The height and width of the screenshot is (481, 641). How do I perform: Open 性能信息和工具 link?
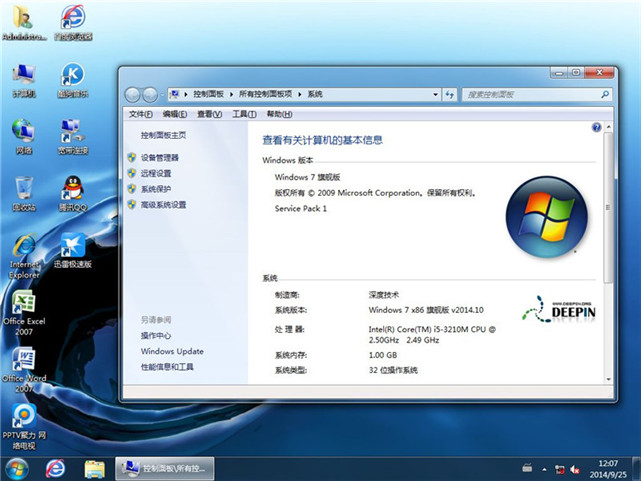click(x=167, y=367)
